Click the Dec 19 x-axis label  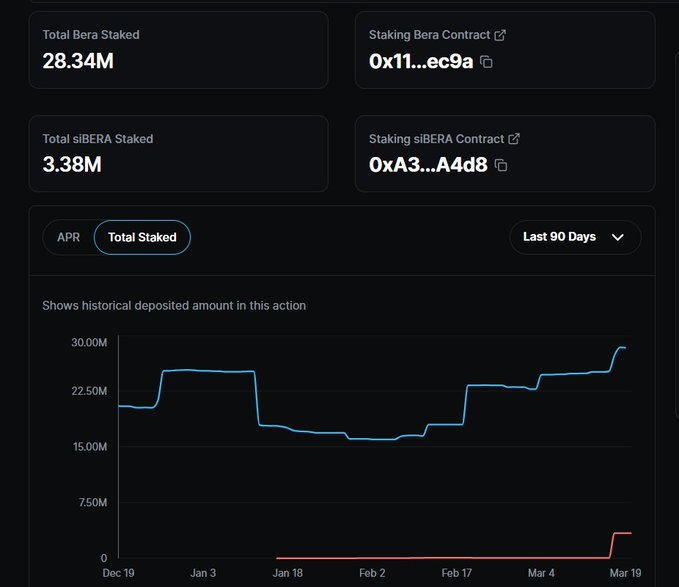click(118, 573)
